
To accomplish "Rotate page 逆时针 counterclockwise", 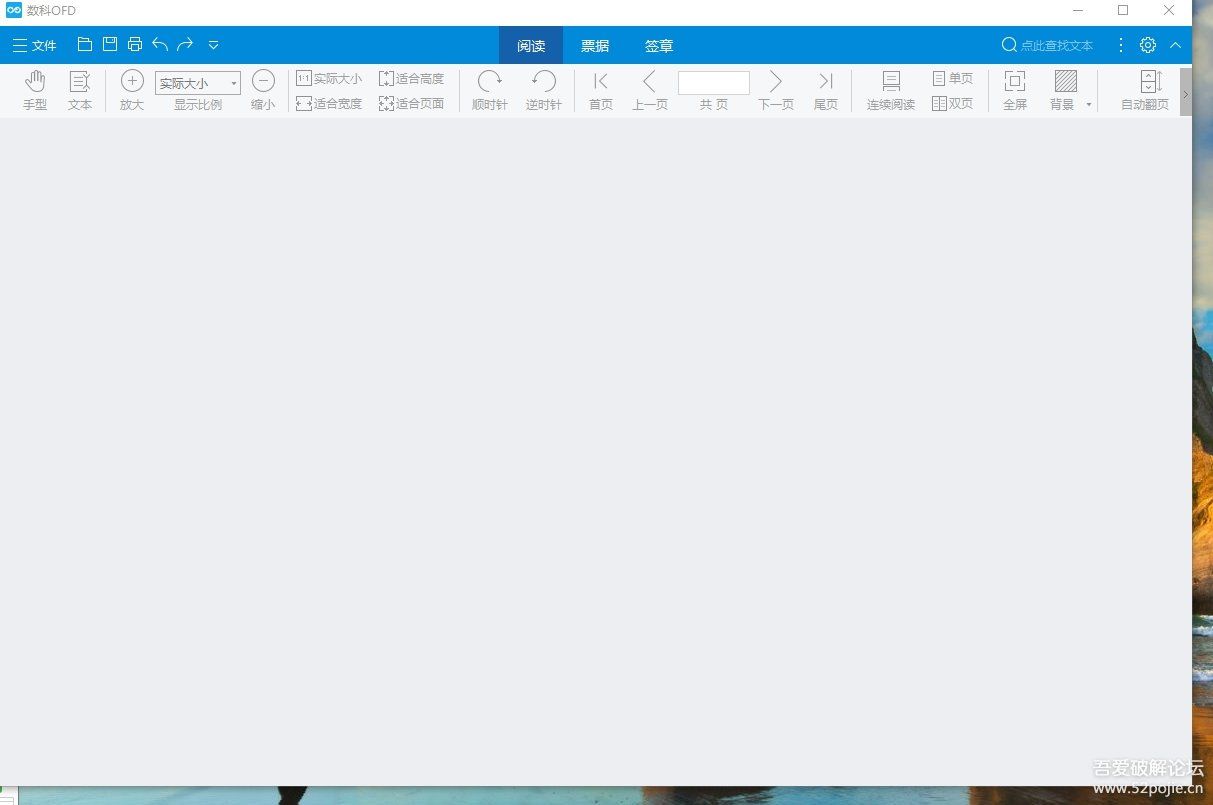I will pos(544,90).
